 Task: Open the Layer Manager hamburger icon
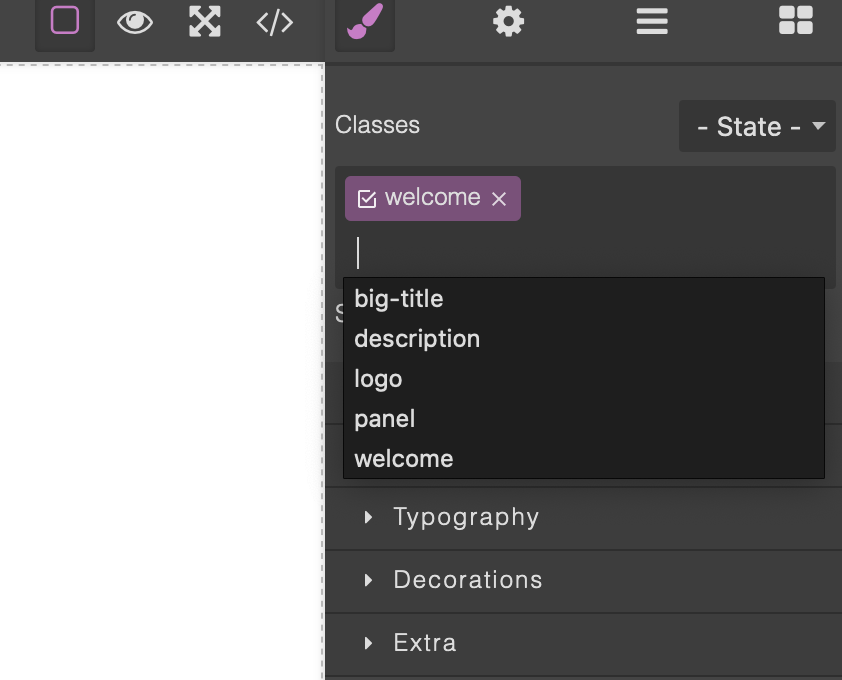coord(652,21)
